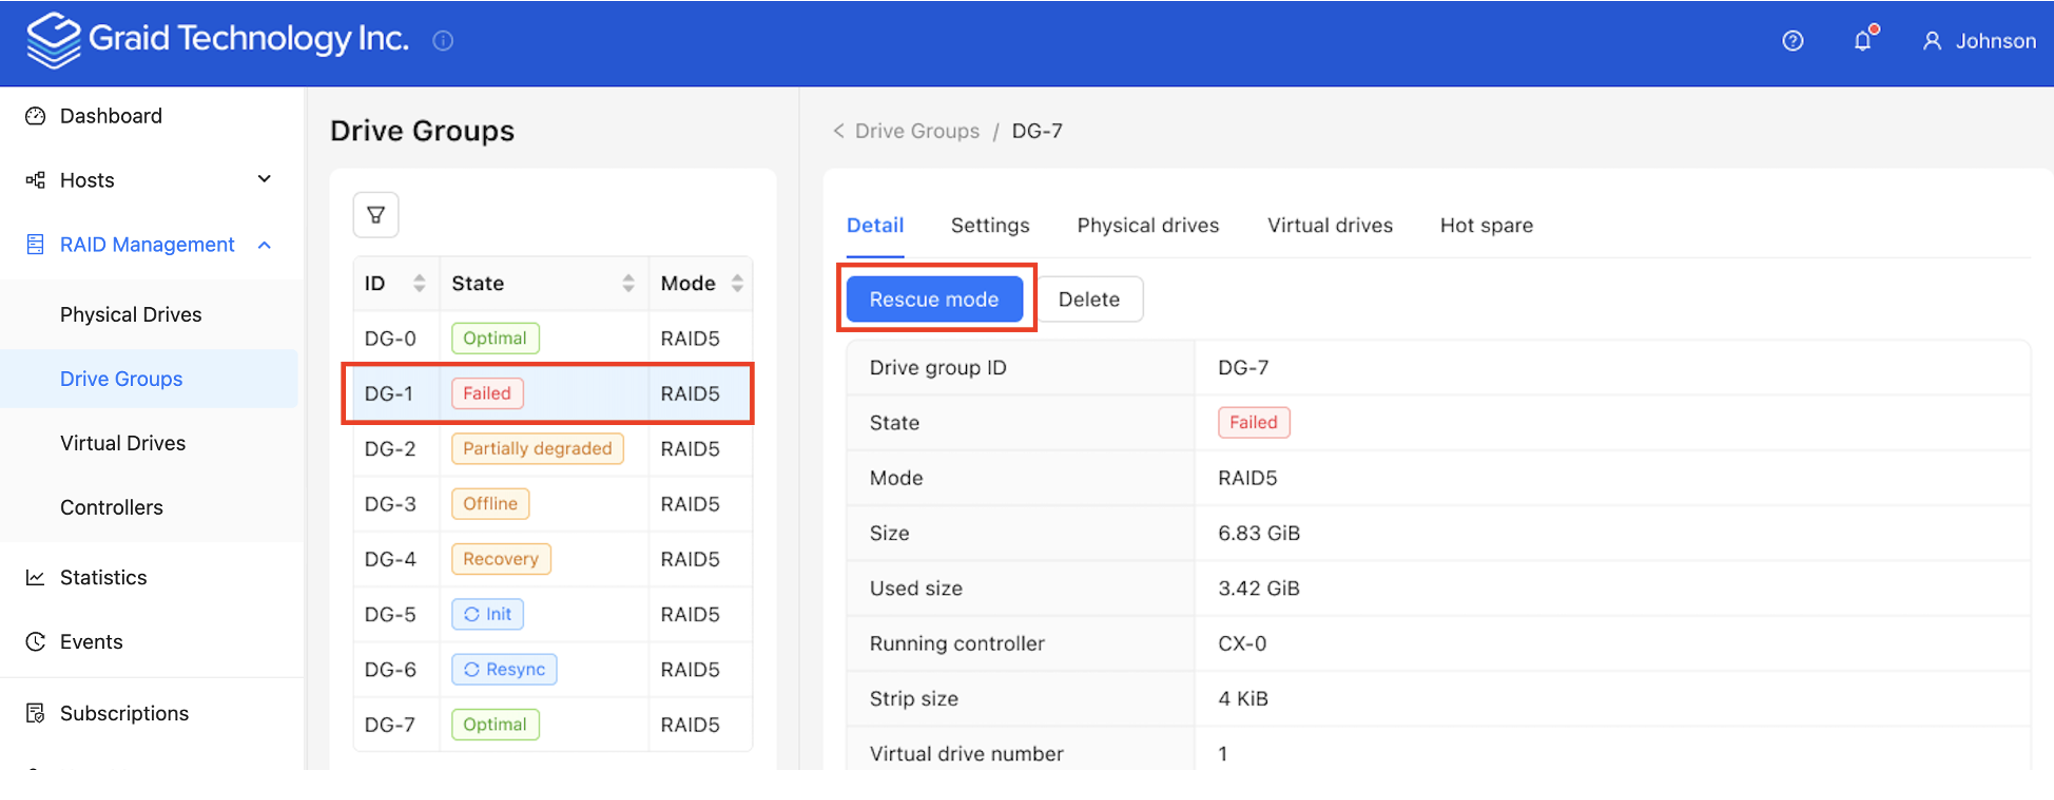Click the Delete button
2054x800 pixels.
point(1089,299)
